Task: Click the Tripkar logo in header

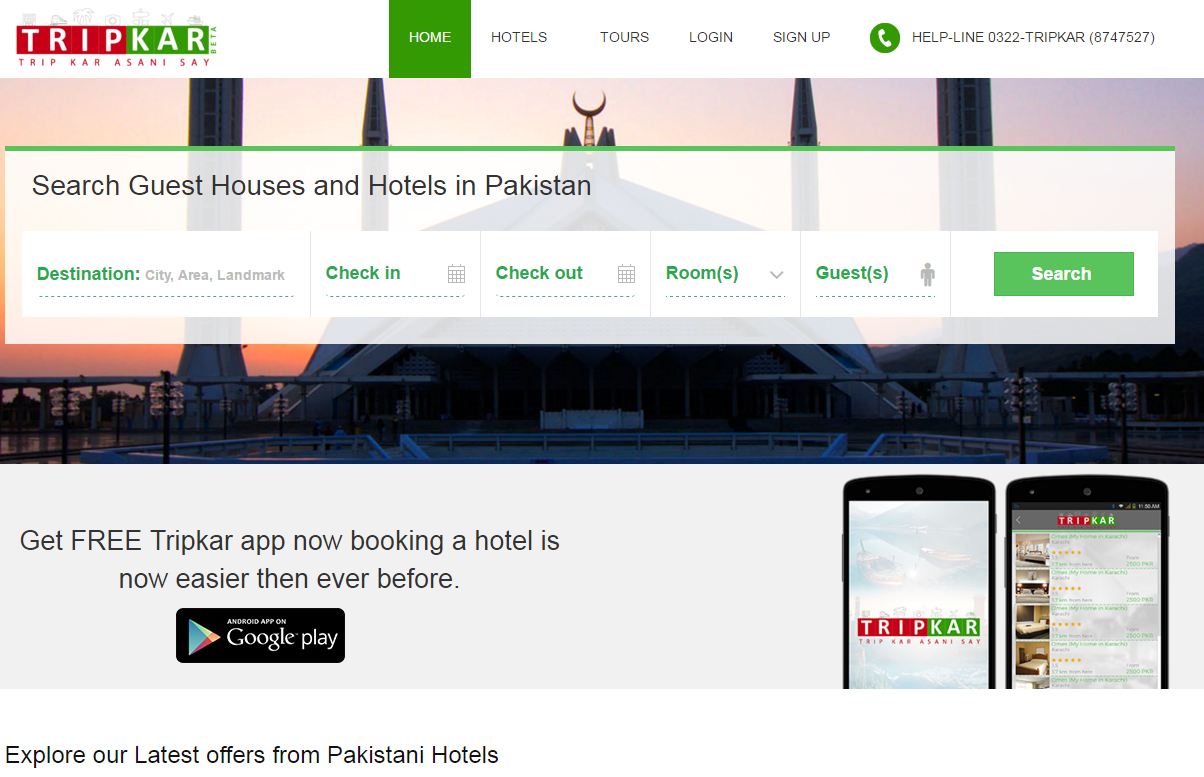Action: (x=117, y=40)
